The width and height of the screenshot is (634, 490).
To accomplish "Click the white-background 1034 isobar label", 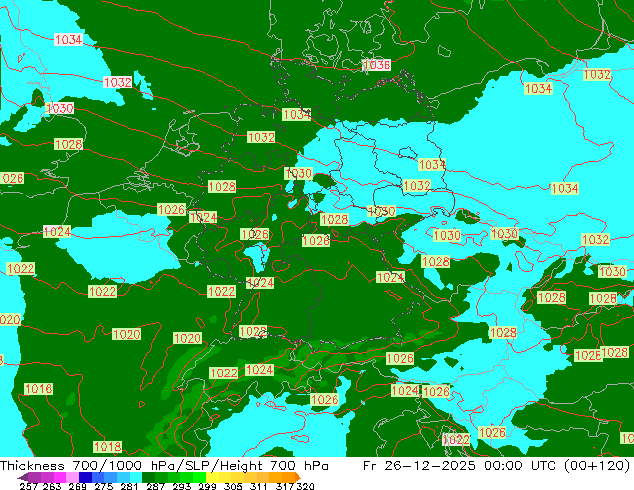I will [x=68, y=40].
